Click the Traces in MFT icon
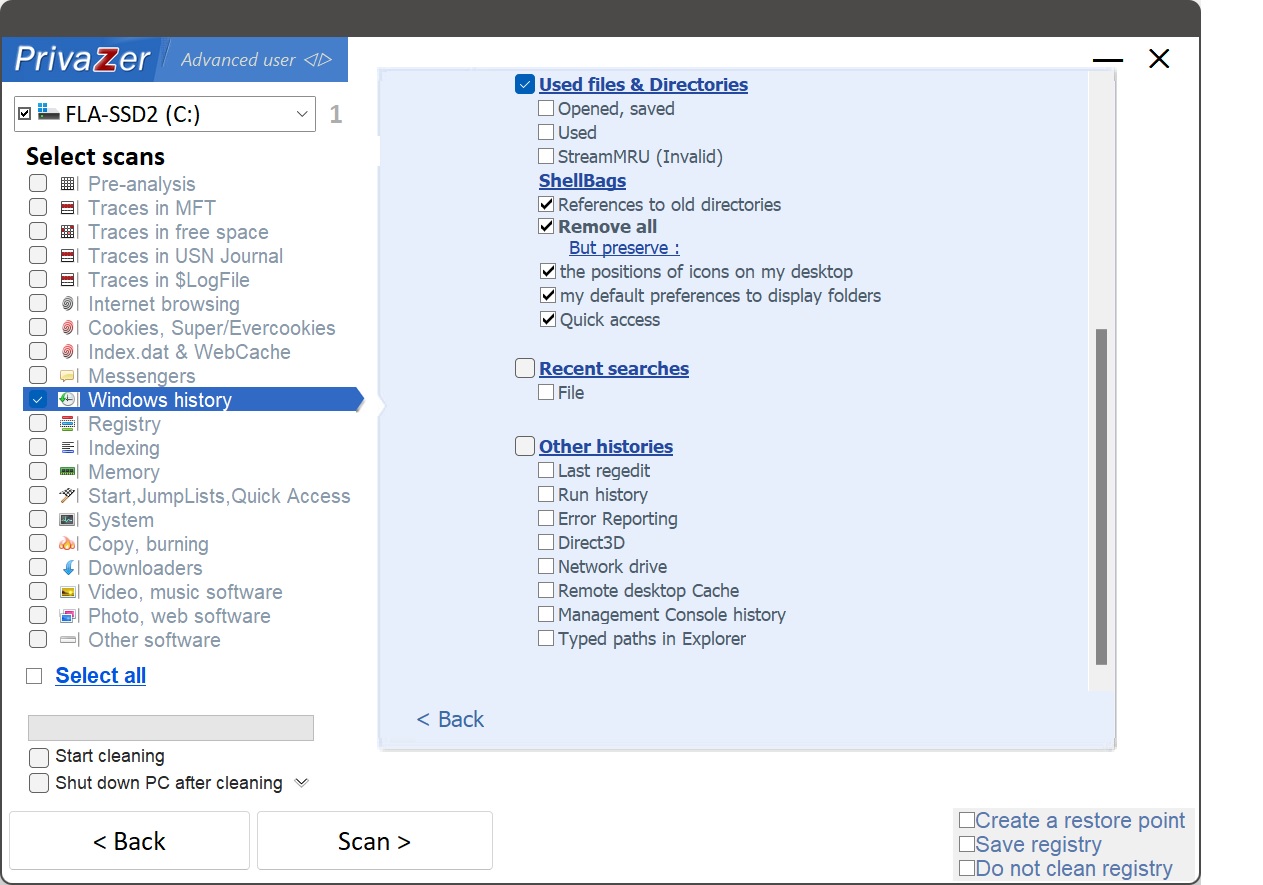The height and width of the screenshot is (885, 1263). click(68, 208)
